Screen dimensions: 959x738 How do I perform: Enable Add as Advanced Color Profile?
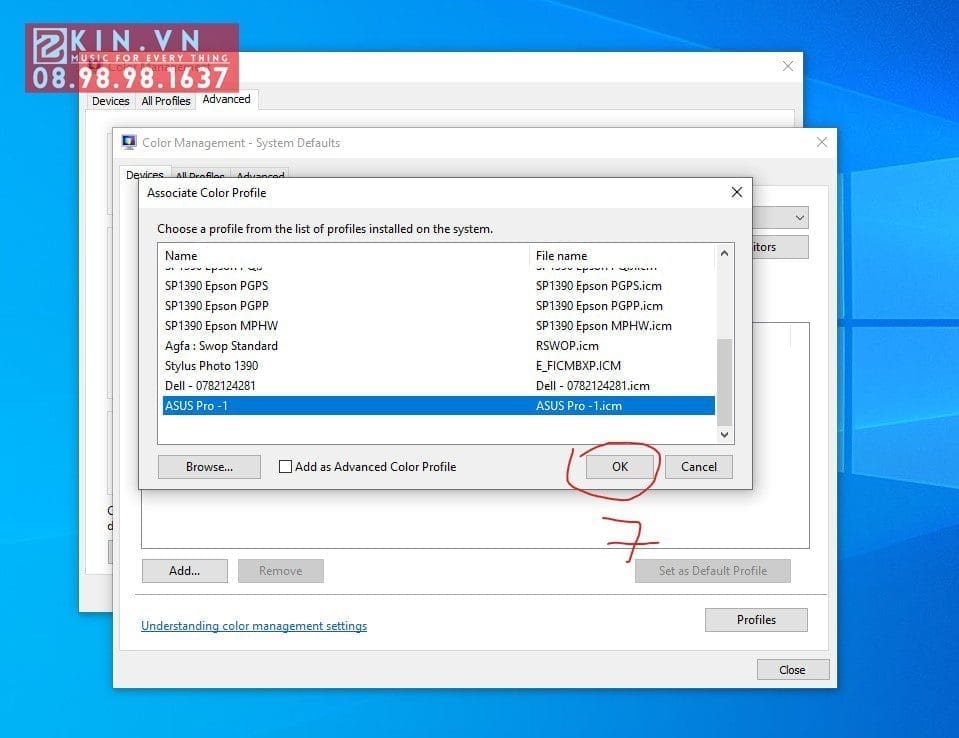pos(286,466)
